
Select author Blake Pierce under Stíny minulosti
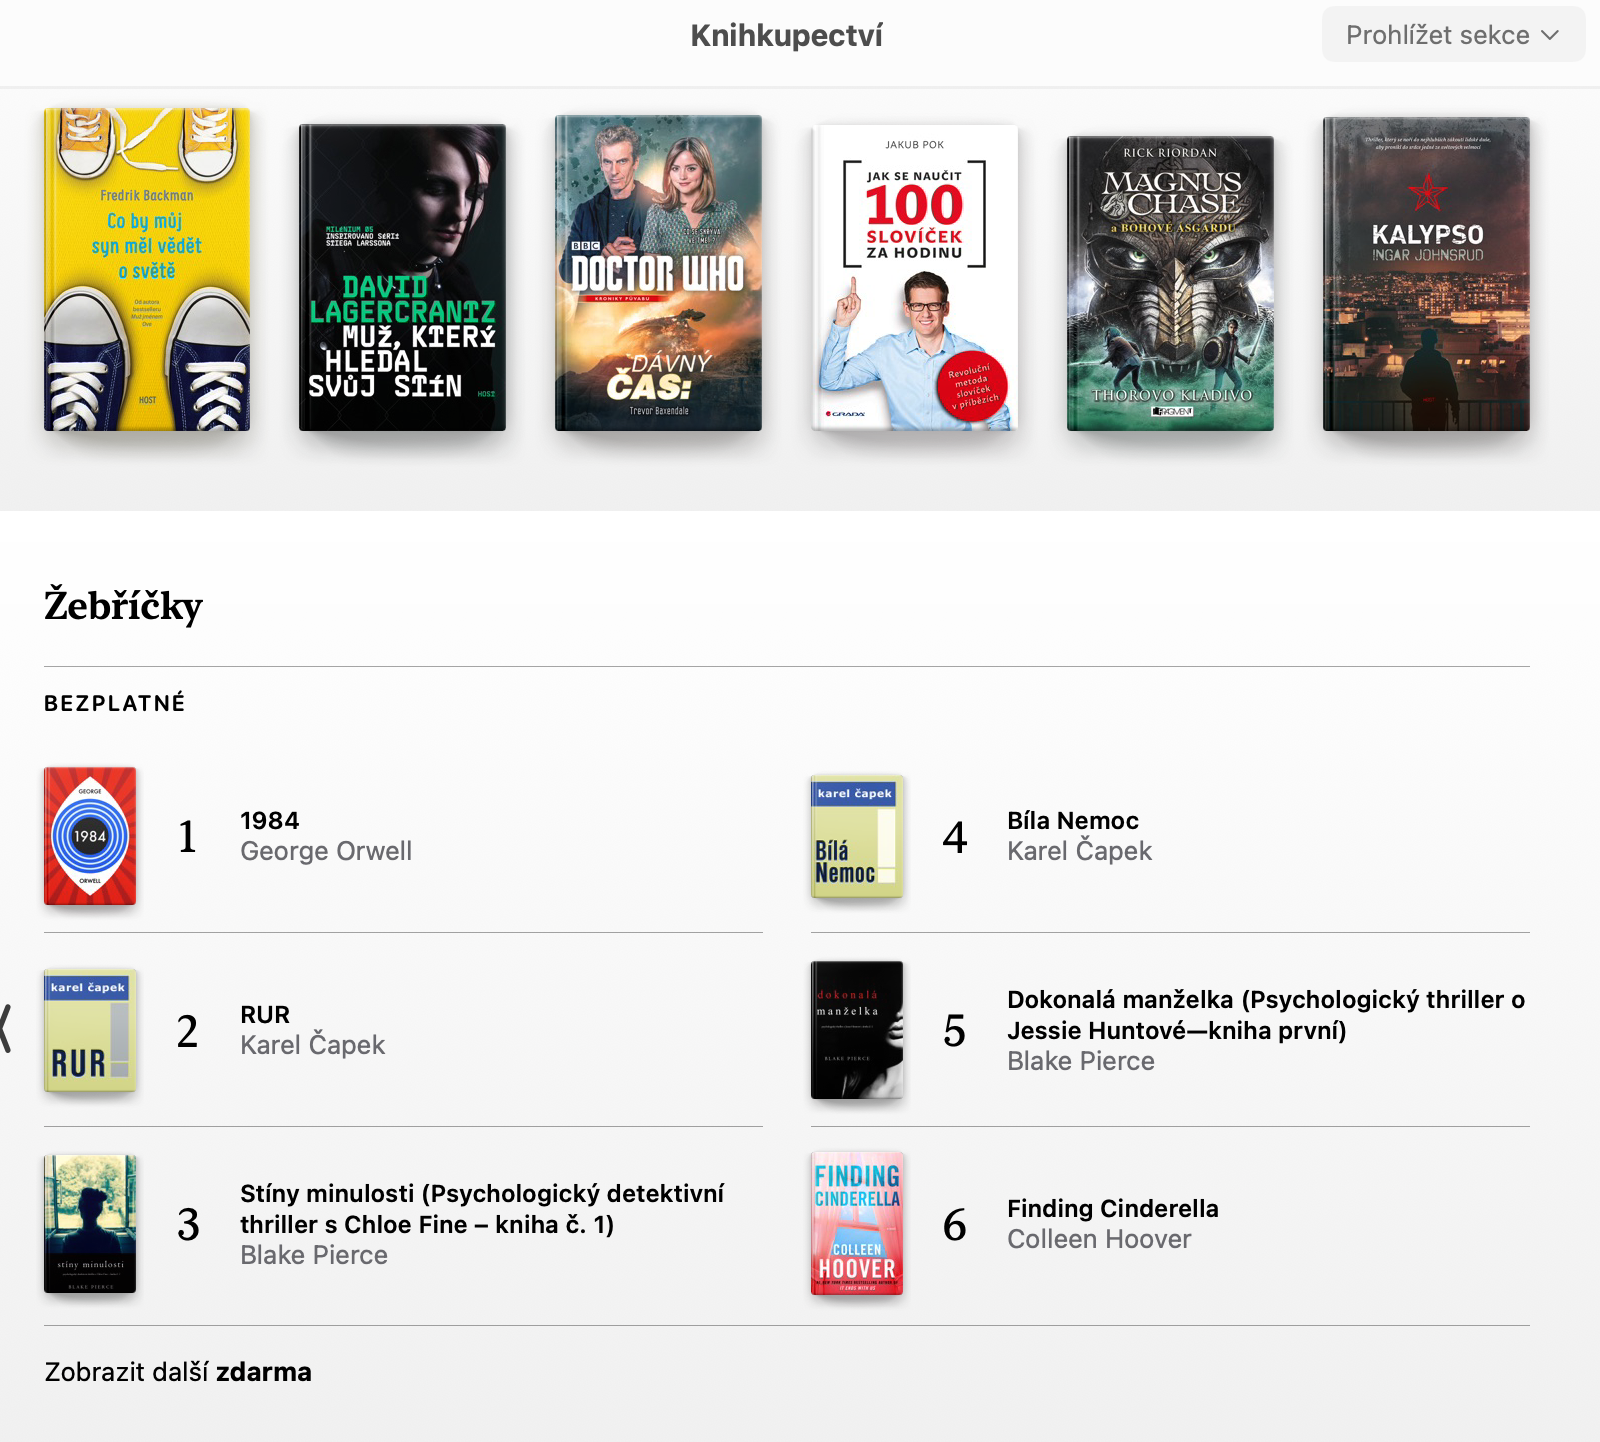[314, 1255]
